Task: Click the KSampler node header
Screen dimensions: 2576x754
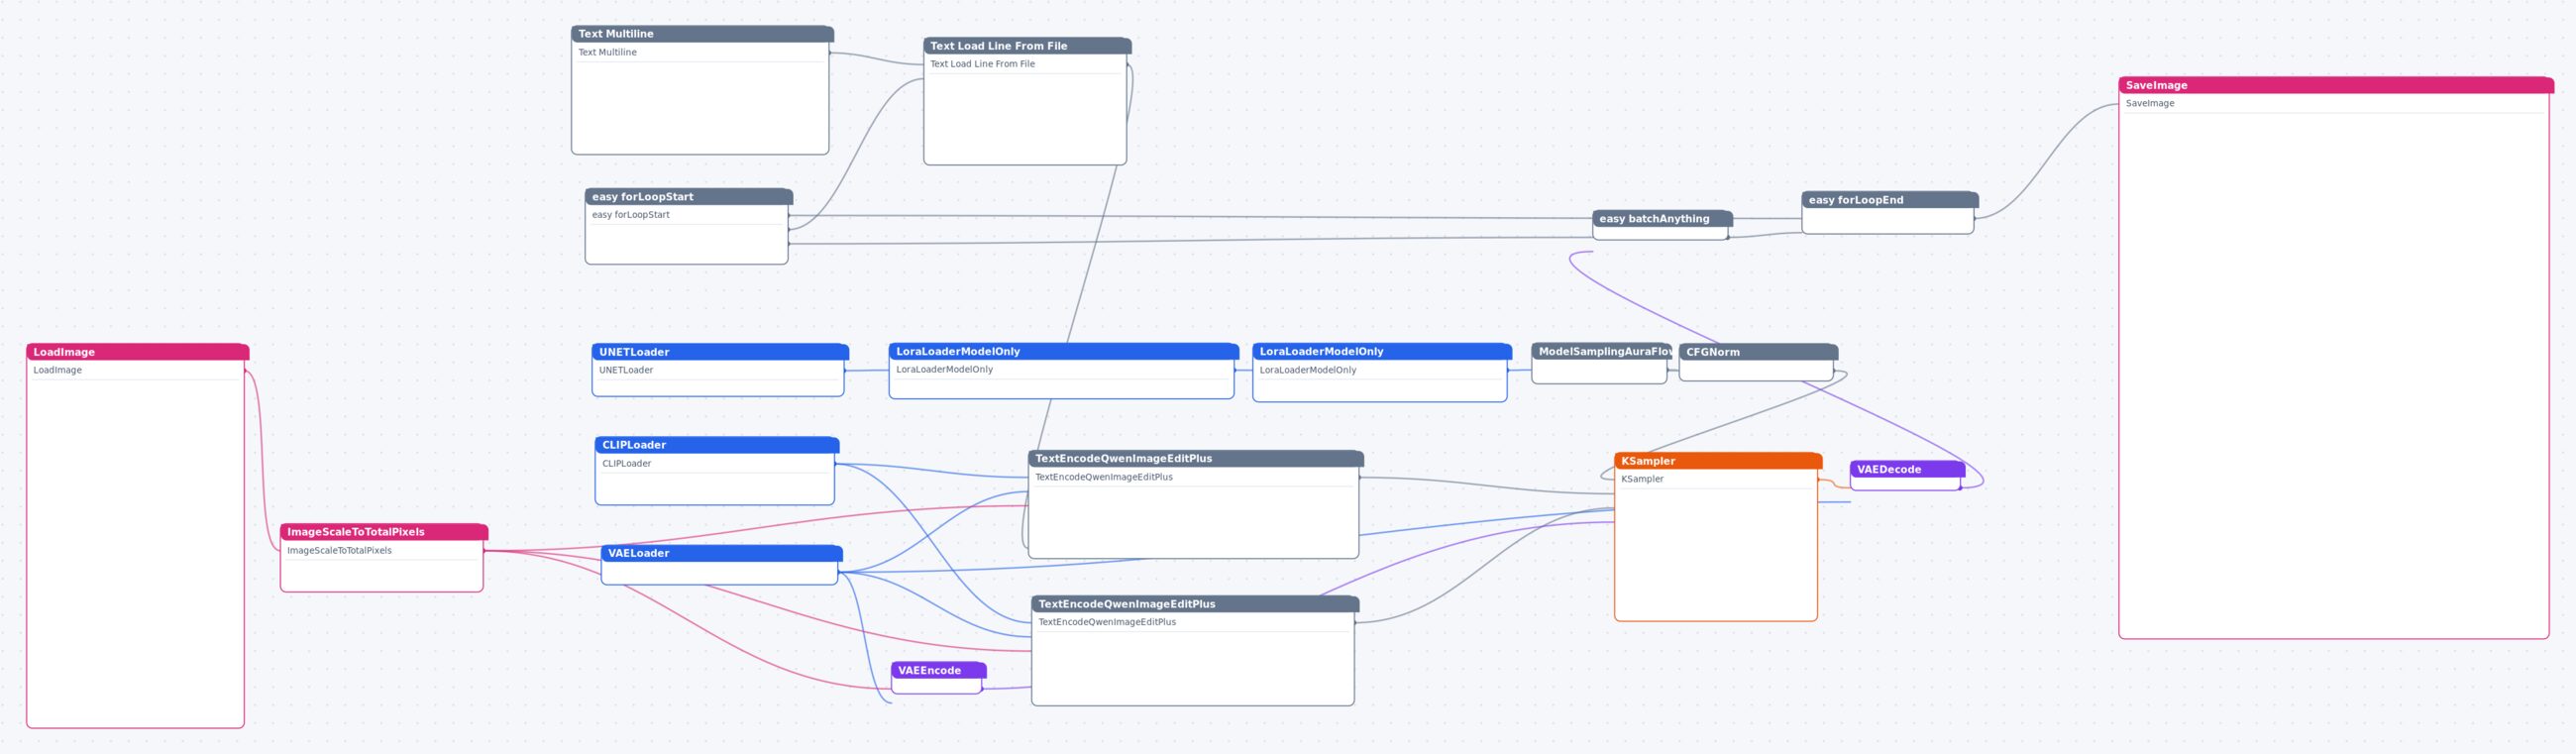Action: click(1717, 461)
